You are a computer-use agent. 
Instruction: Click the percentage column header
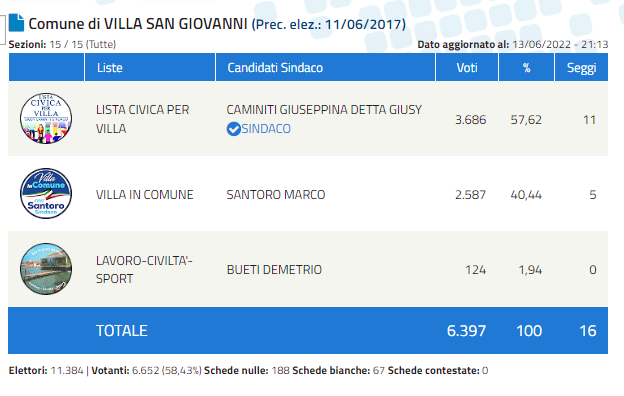pos(526,67)
